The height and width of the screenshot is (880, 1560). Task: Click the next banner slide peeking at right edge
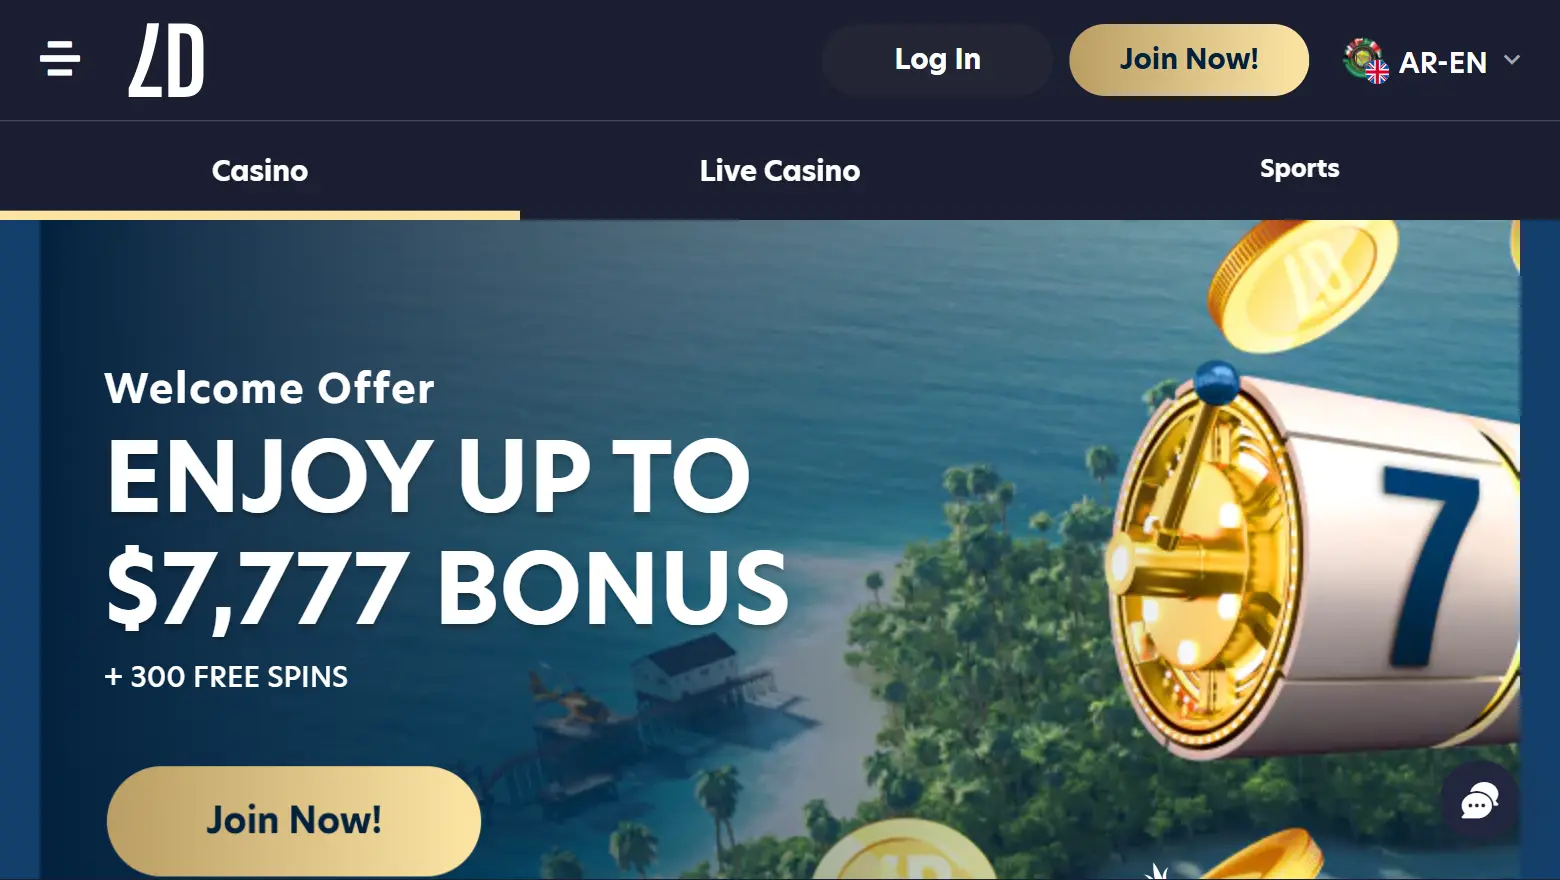1540,550
